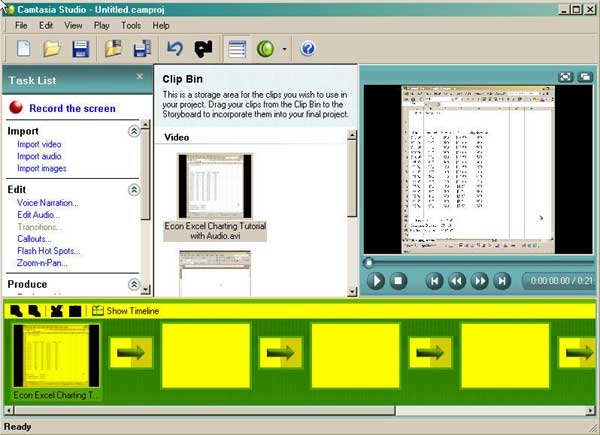Click the transition arrow after the Econ Excel storyboard clip
This screenshot has height=435, width=600.
pos(131,352)
